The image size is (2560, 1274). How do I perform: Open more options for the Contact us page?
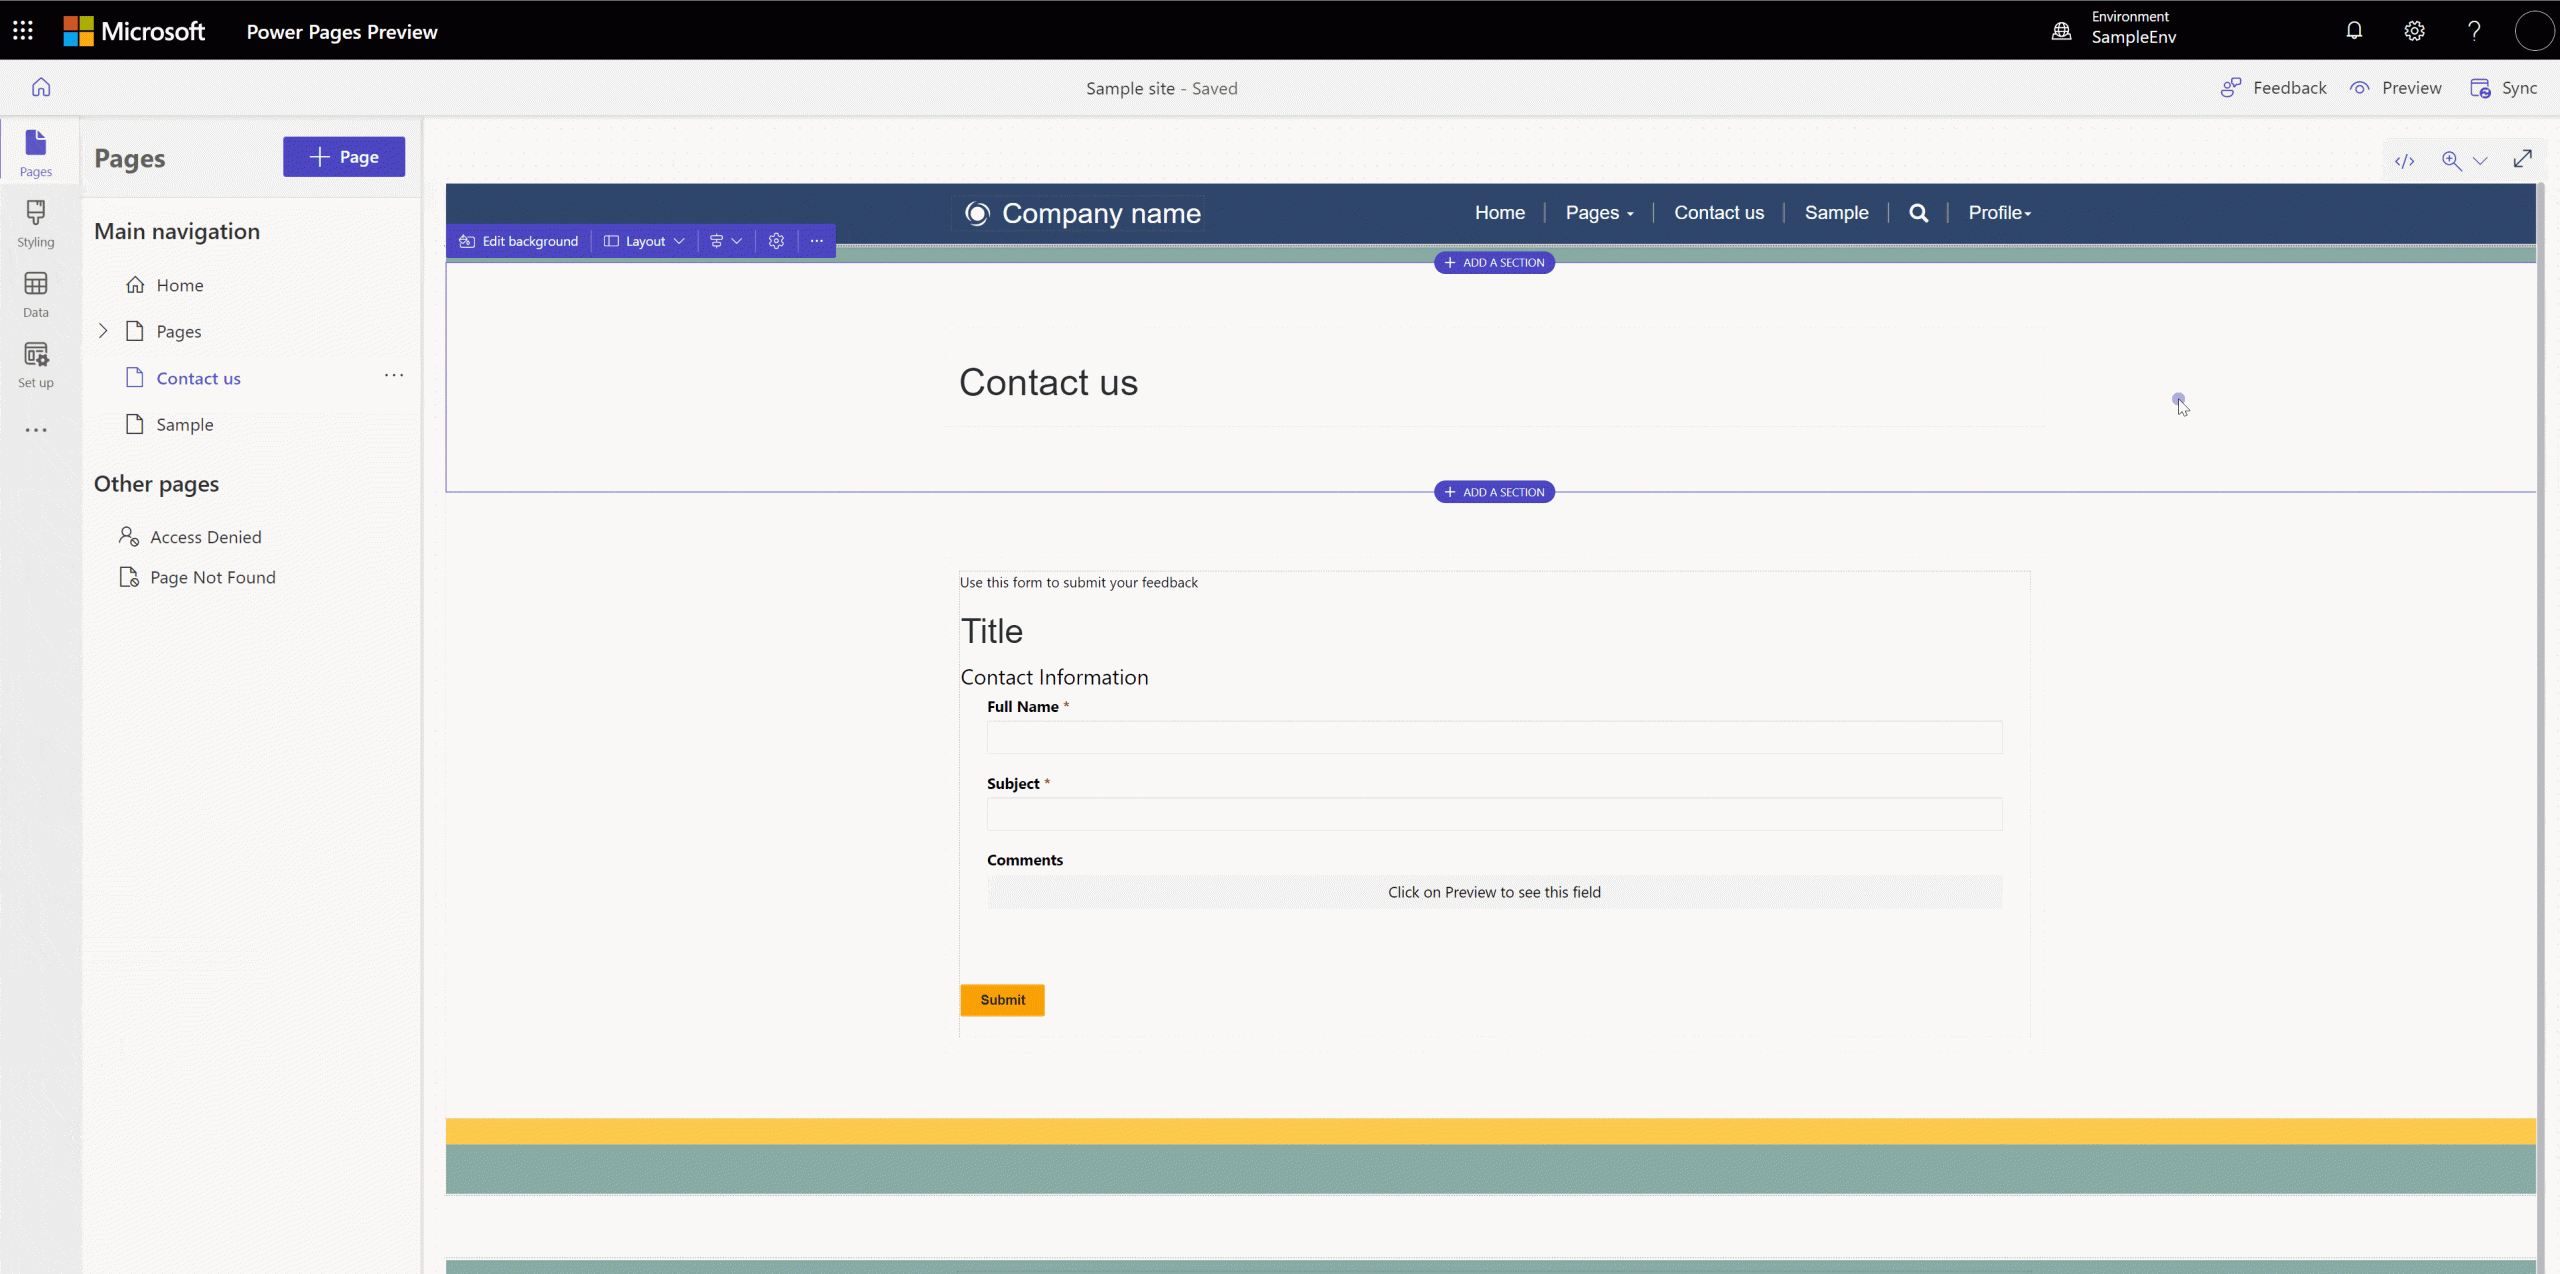(394, 376)
